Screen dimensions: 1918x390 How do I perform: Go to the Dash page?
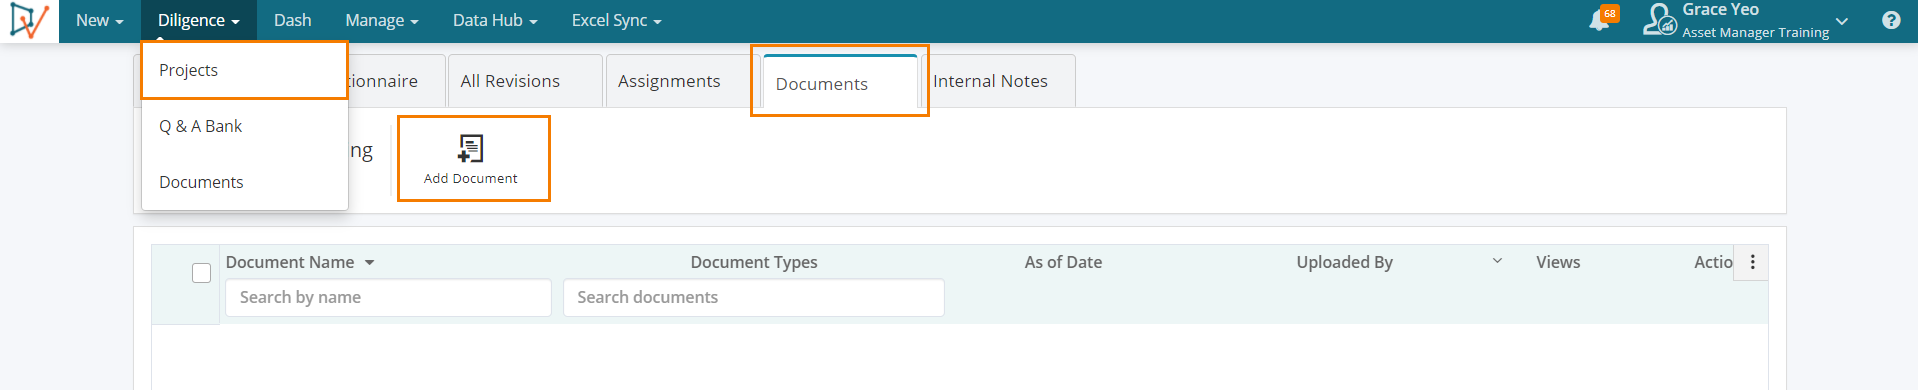coord(293,21)
